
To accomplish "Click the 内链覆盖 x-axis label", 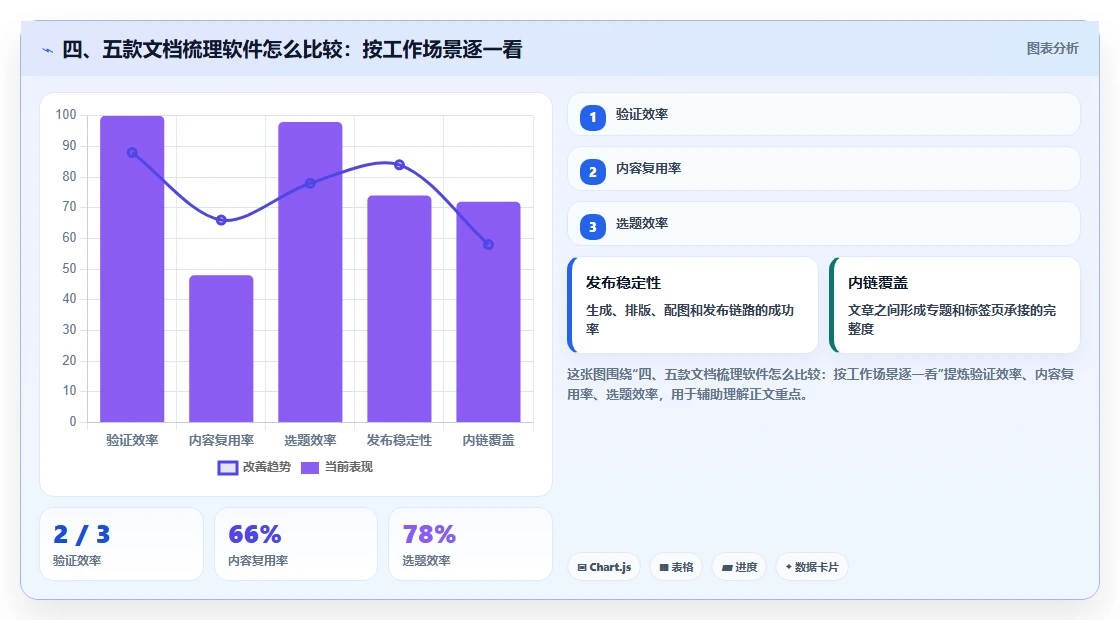I will (489, 441).
